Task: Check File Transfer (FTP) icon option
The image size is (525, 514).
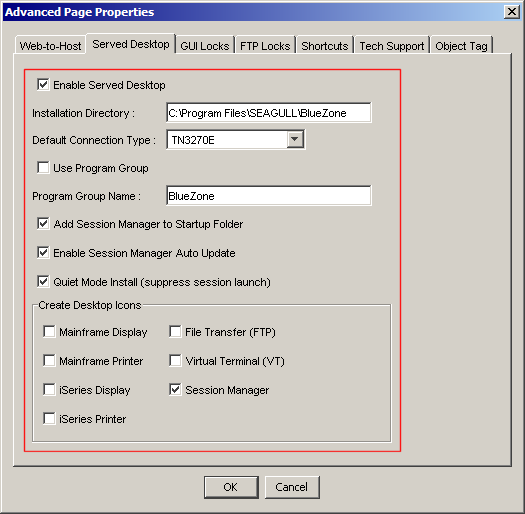Action: pyautogui.click(x=175, y=332)
